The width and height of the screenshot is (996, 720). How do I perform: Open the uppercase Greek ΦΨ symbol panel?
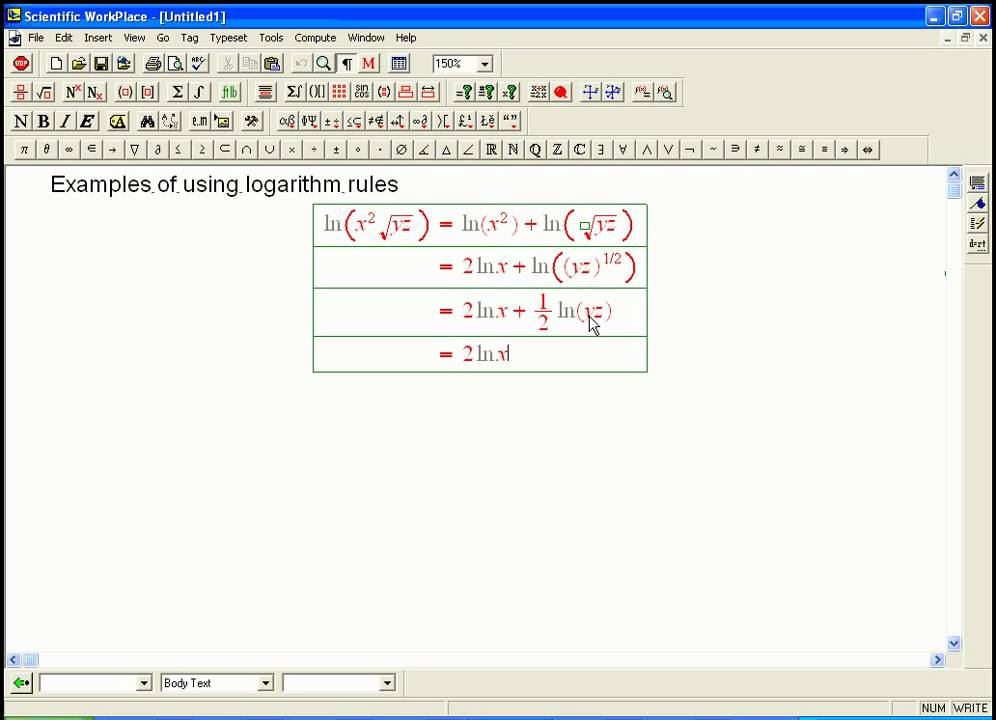point(309,121)
